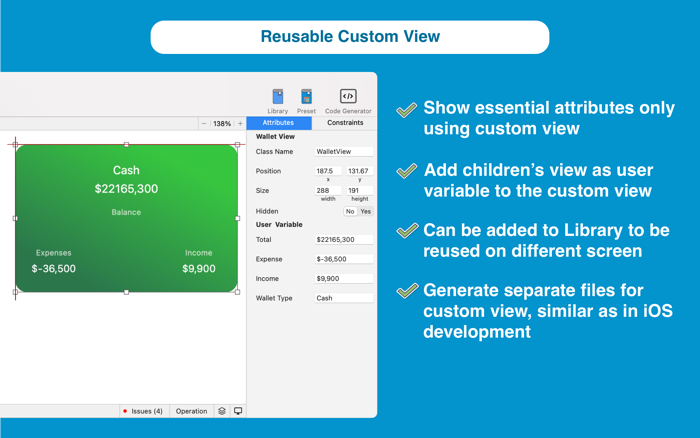700x438 pixels.
Task: Click the Total user variable field
Action: (344, 240)
